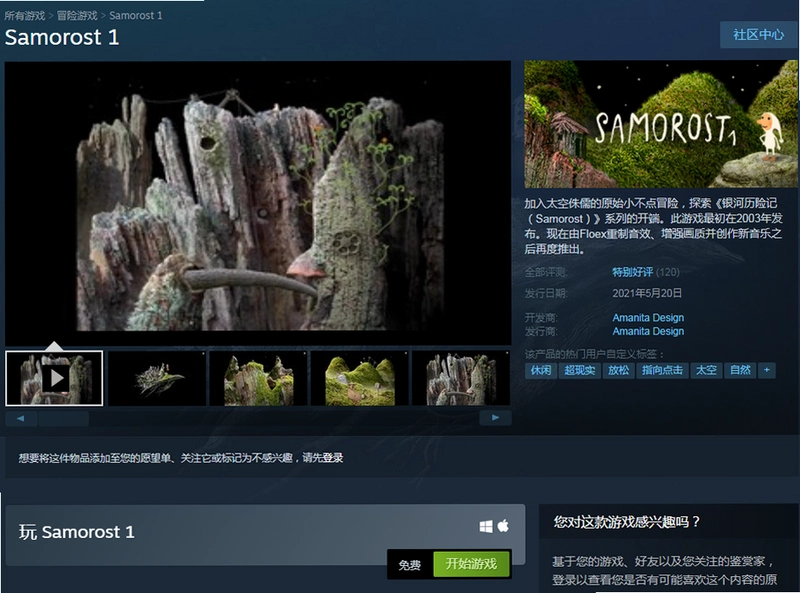Click the Samorost 1 page title

pos(62,37)
